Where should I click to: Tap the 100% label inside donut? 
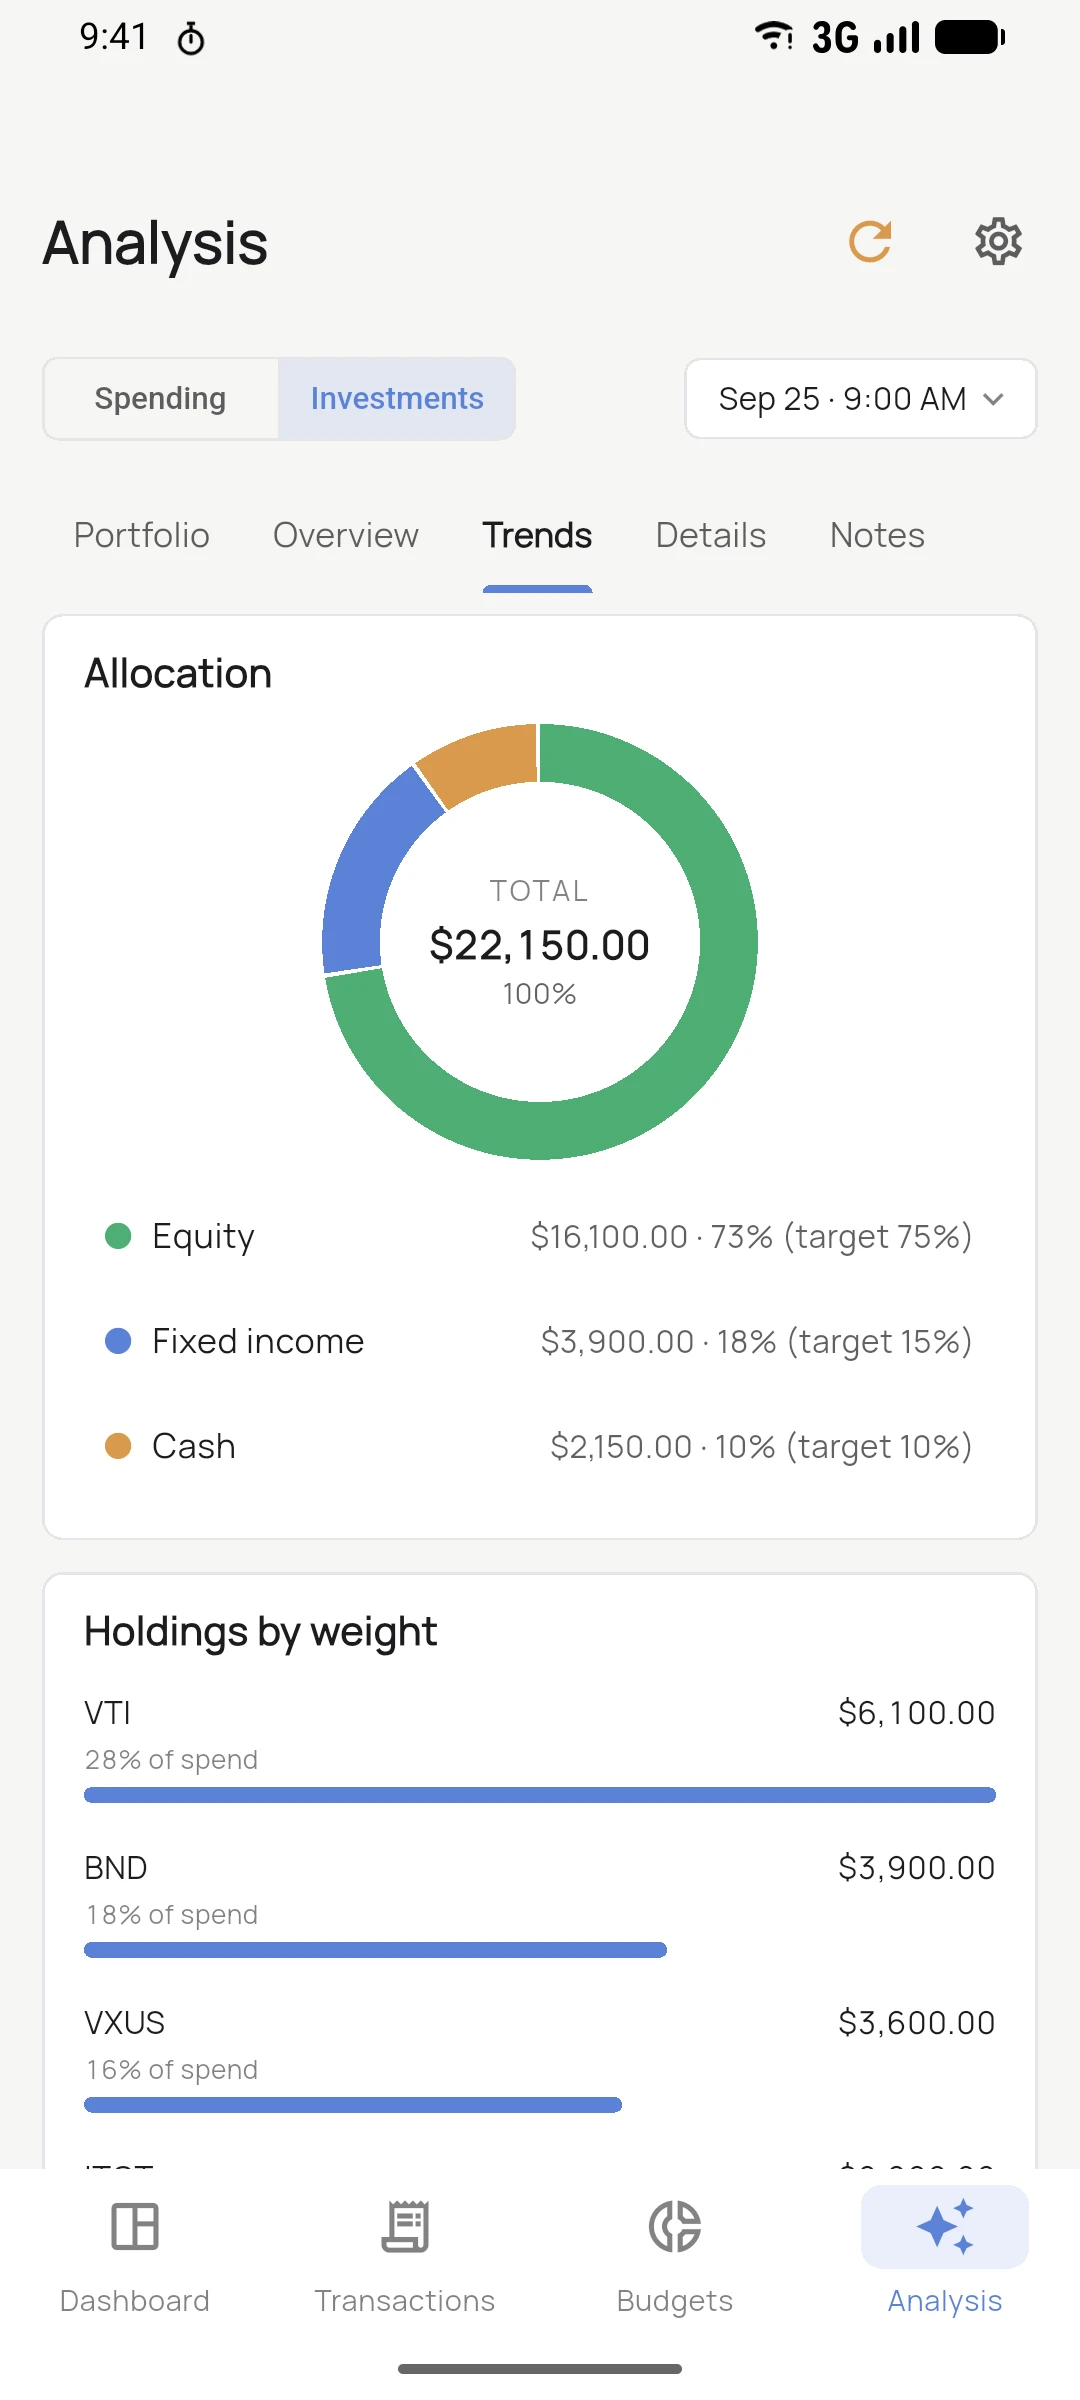pyautogui.click(x=540, y=994)
